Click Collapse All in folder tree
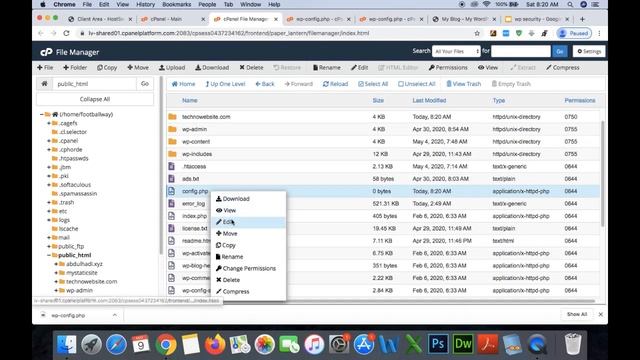640x360 pixels. click(95, 99)
